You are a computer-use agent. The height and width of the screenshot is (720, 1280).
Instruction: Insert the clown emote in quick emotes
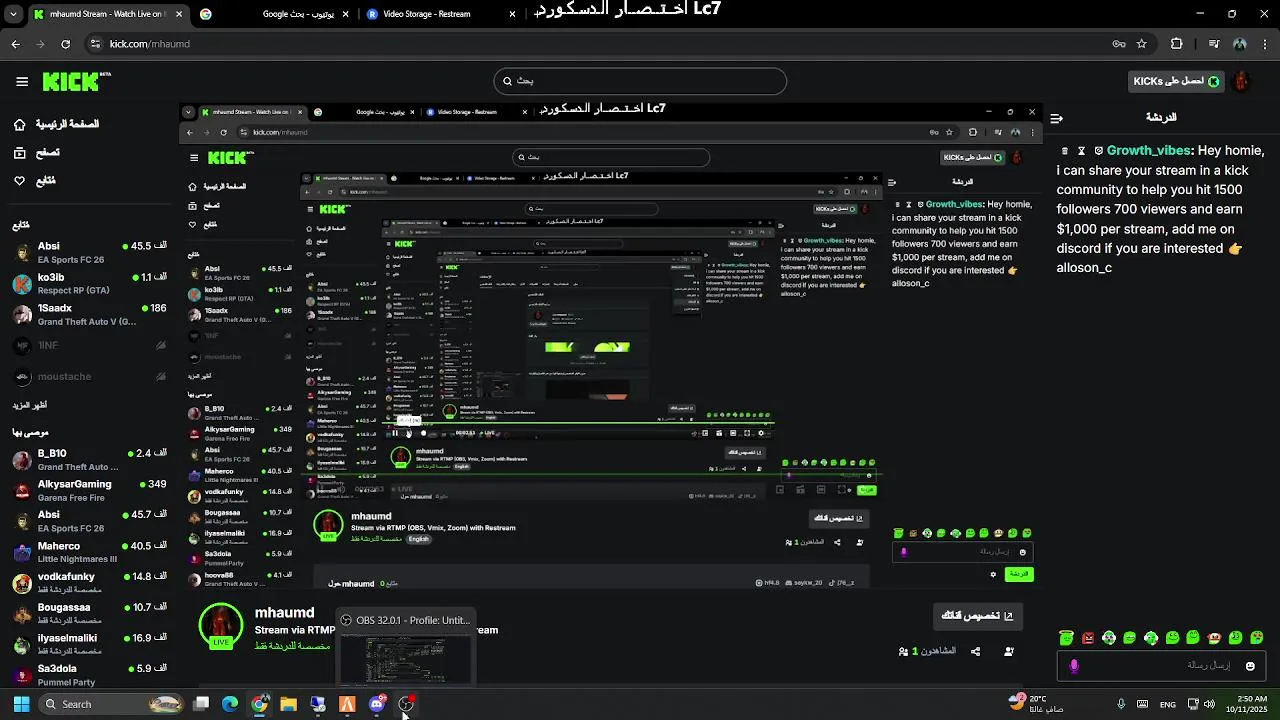click(x=1214, y=638)
